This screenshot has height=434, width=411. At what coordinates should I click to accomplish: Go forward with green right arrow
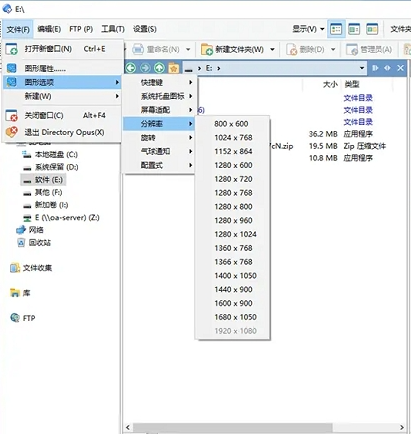pyautogui.click(x=145, y=68)
